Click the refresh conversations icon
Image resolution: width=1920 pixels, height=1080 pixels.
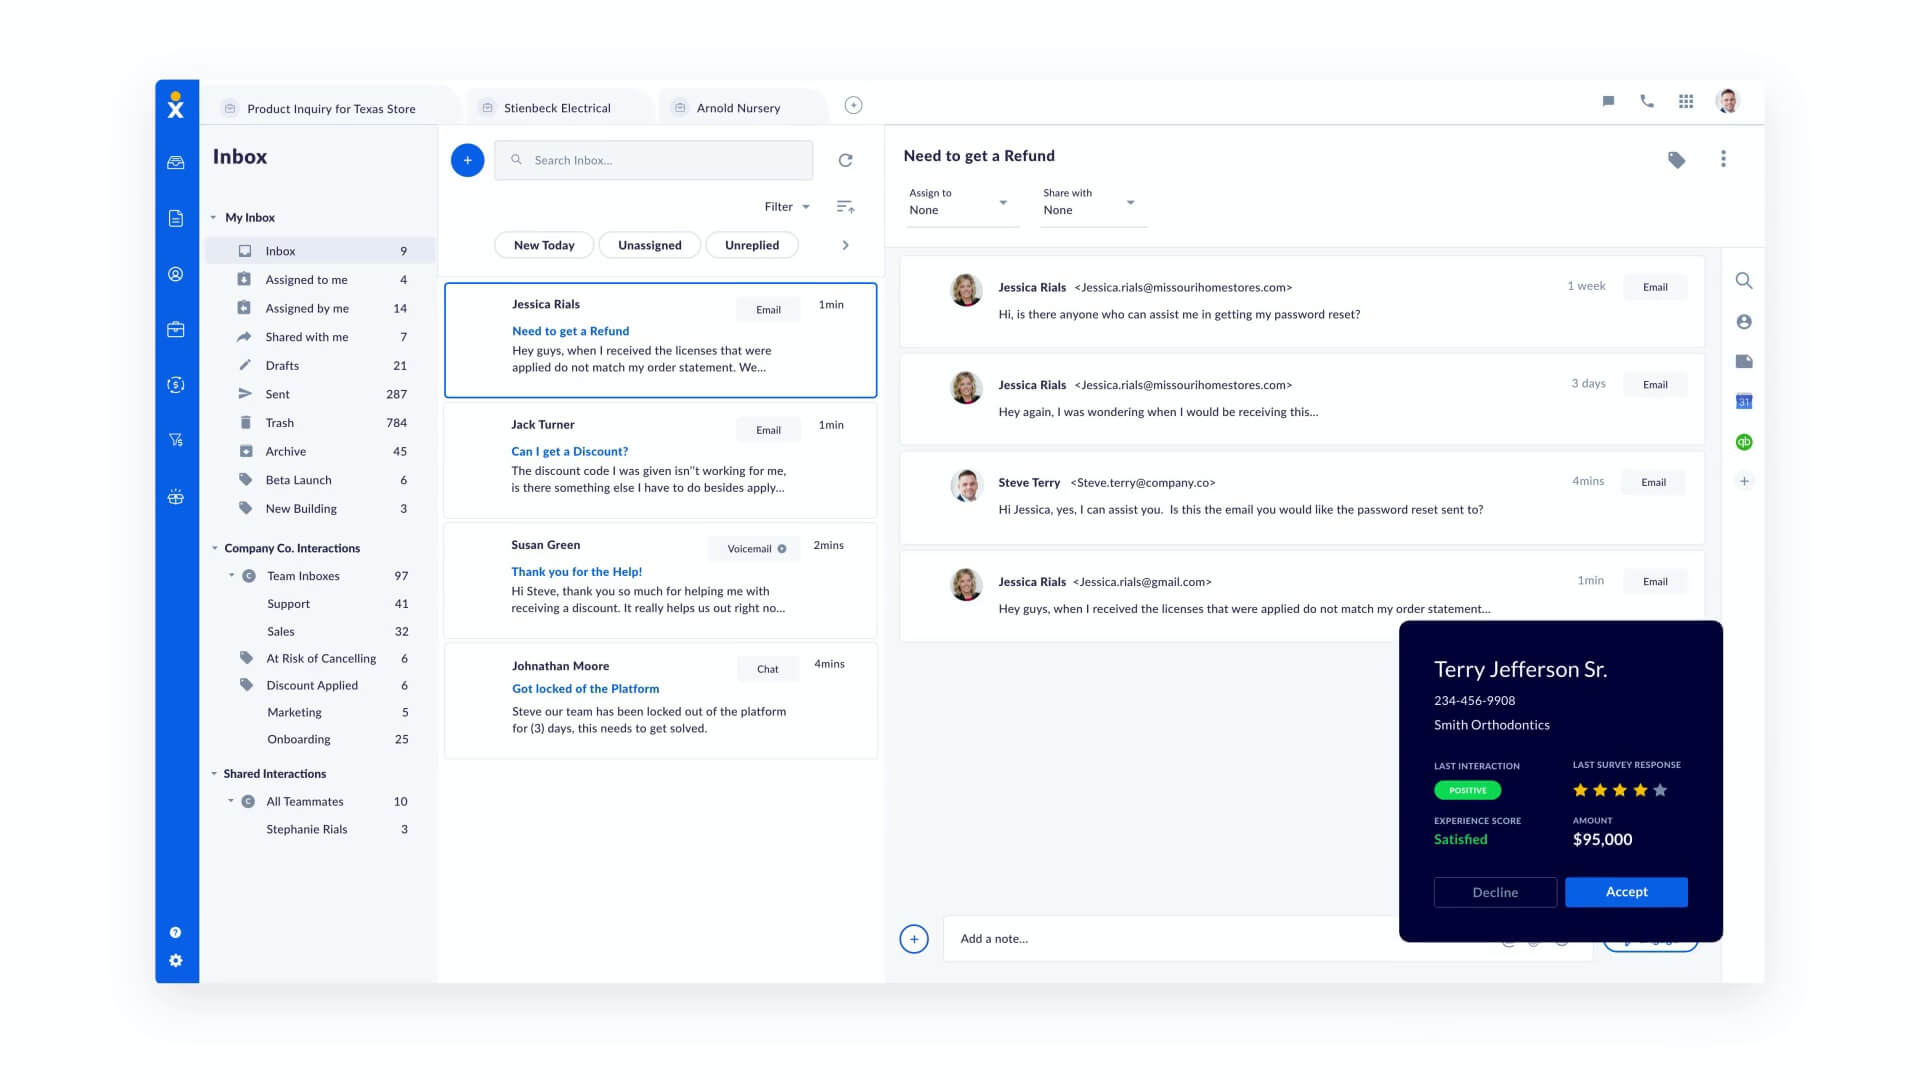click(845, 160)
